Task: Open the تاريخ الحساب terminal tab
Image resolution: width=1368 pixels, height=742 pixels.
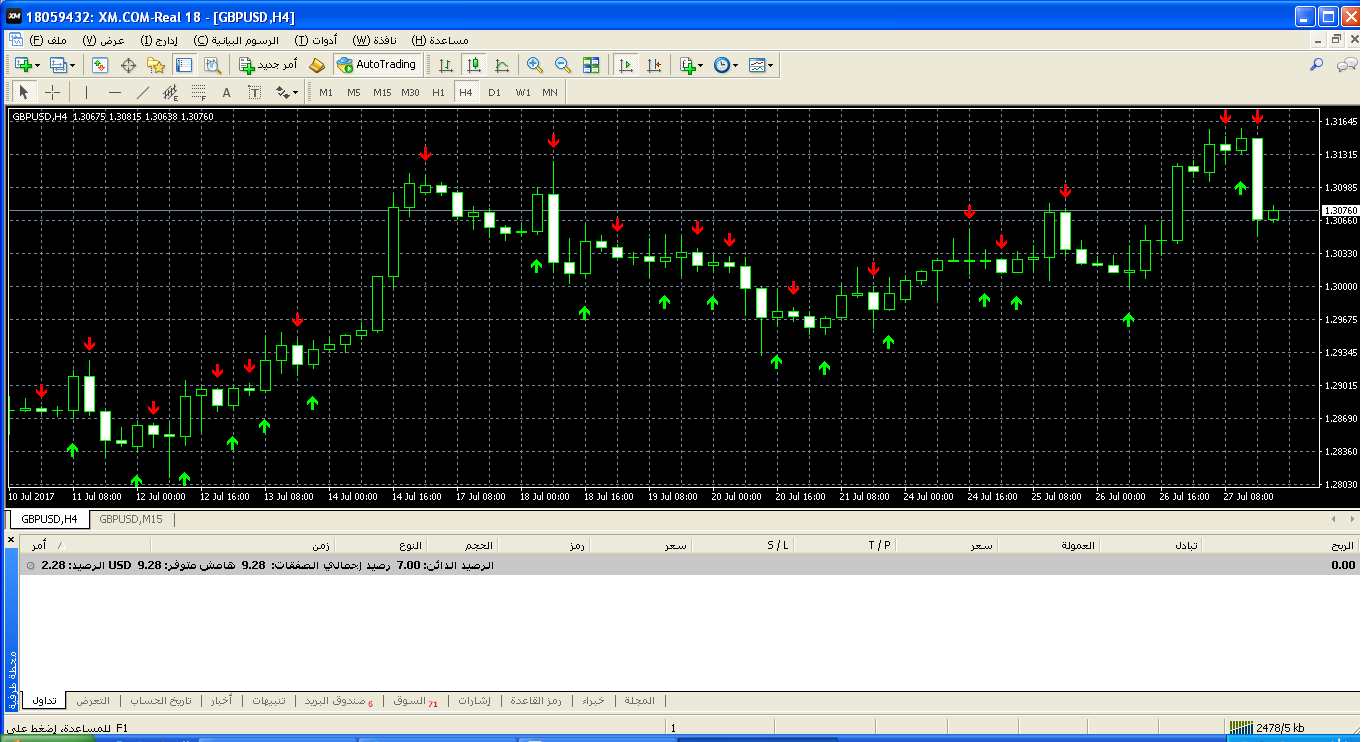Action: (x=161, y=701)
